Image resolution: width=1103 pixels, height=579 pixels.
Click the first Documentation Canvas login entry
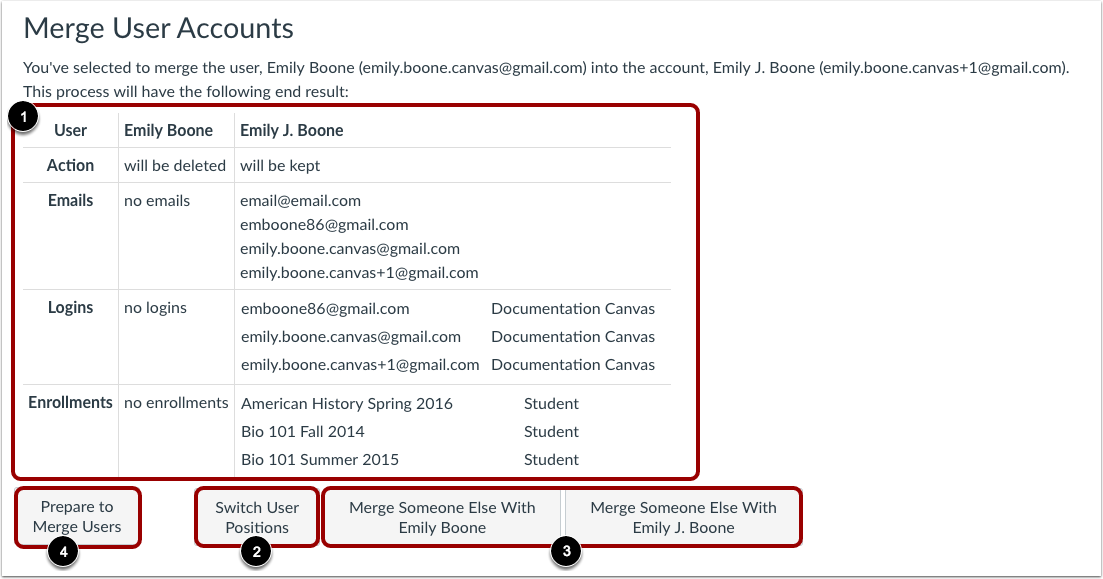coord(572,309)
